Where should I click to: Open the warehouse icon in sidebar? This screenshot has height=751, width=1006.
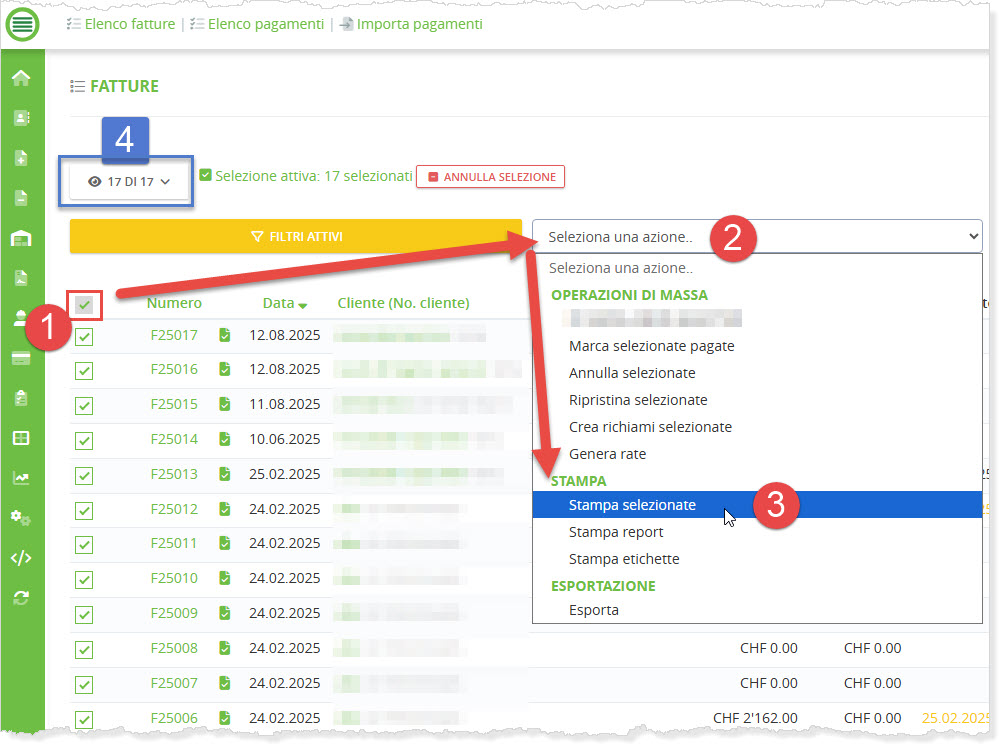pyautogui.click(x=21, y=238)
